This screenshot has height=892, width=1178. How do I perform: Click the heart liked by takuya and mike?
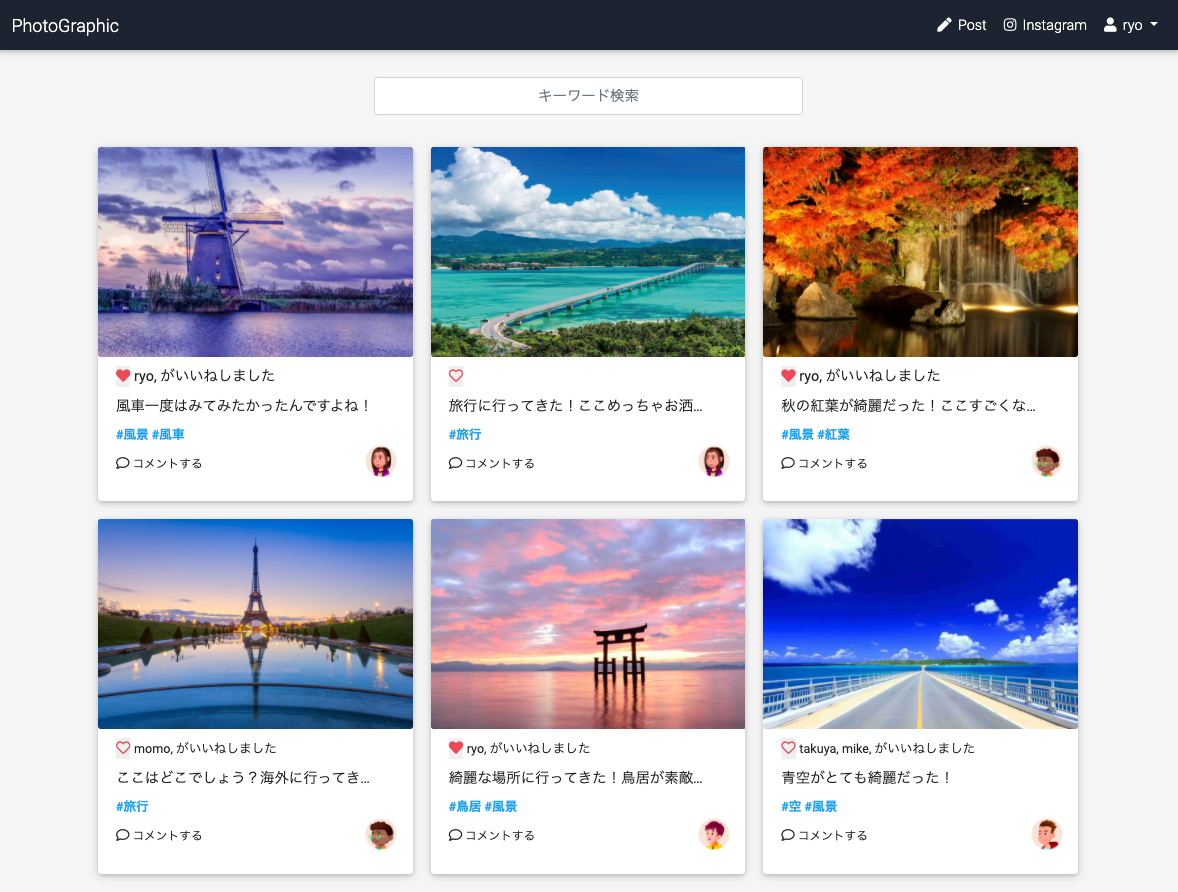coord(788,747)
